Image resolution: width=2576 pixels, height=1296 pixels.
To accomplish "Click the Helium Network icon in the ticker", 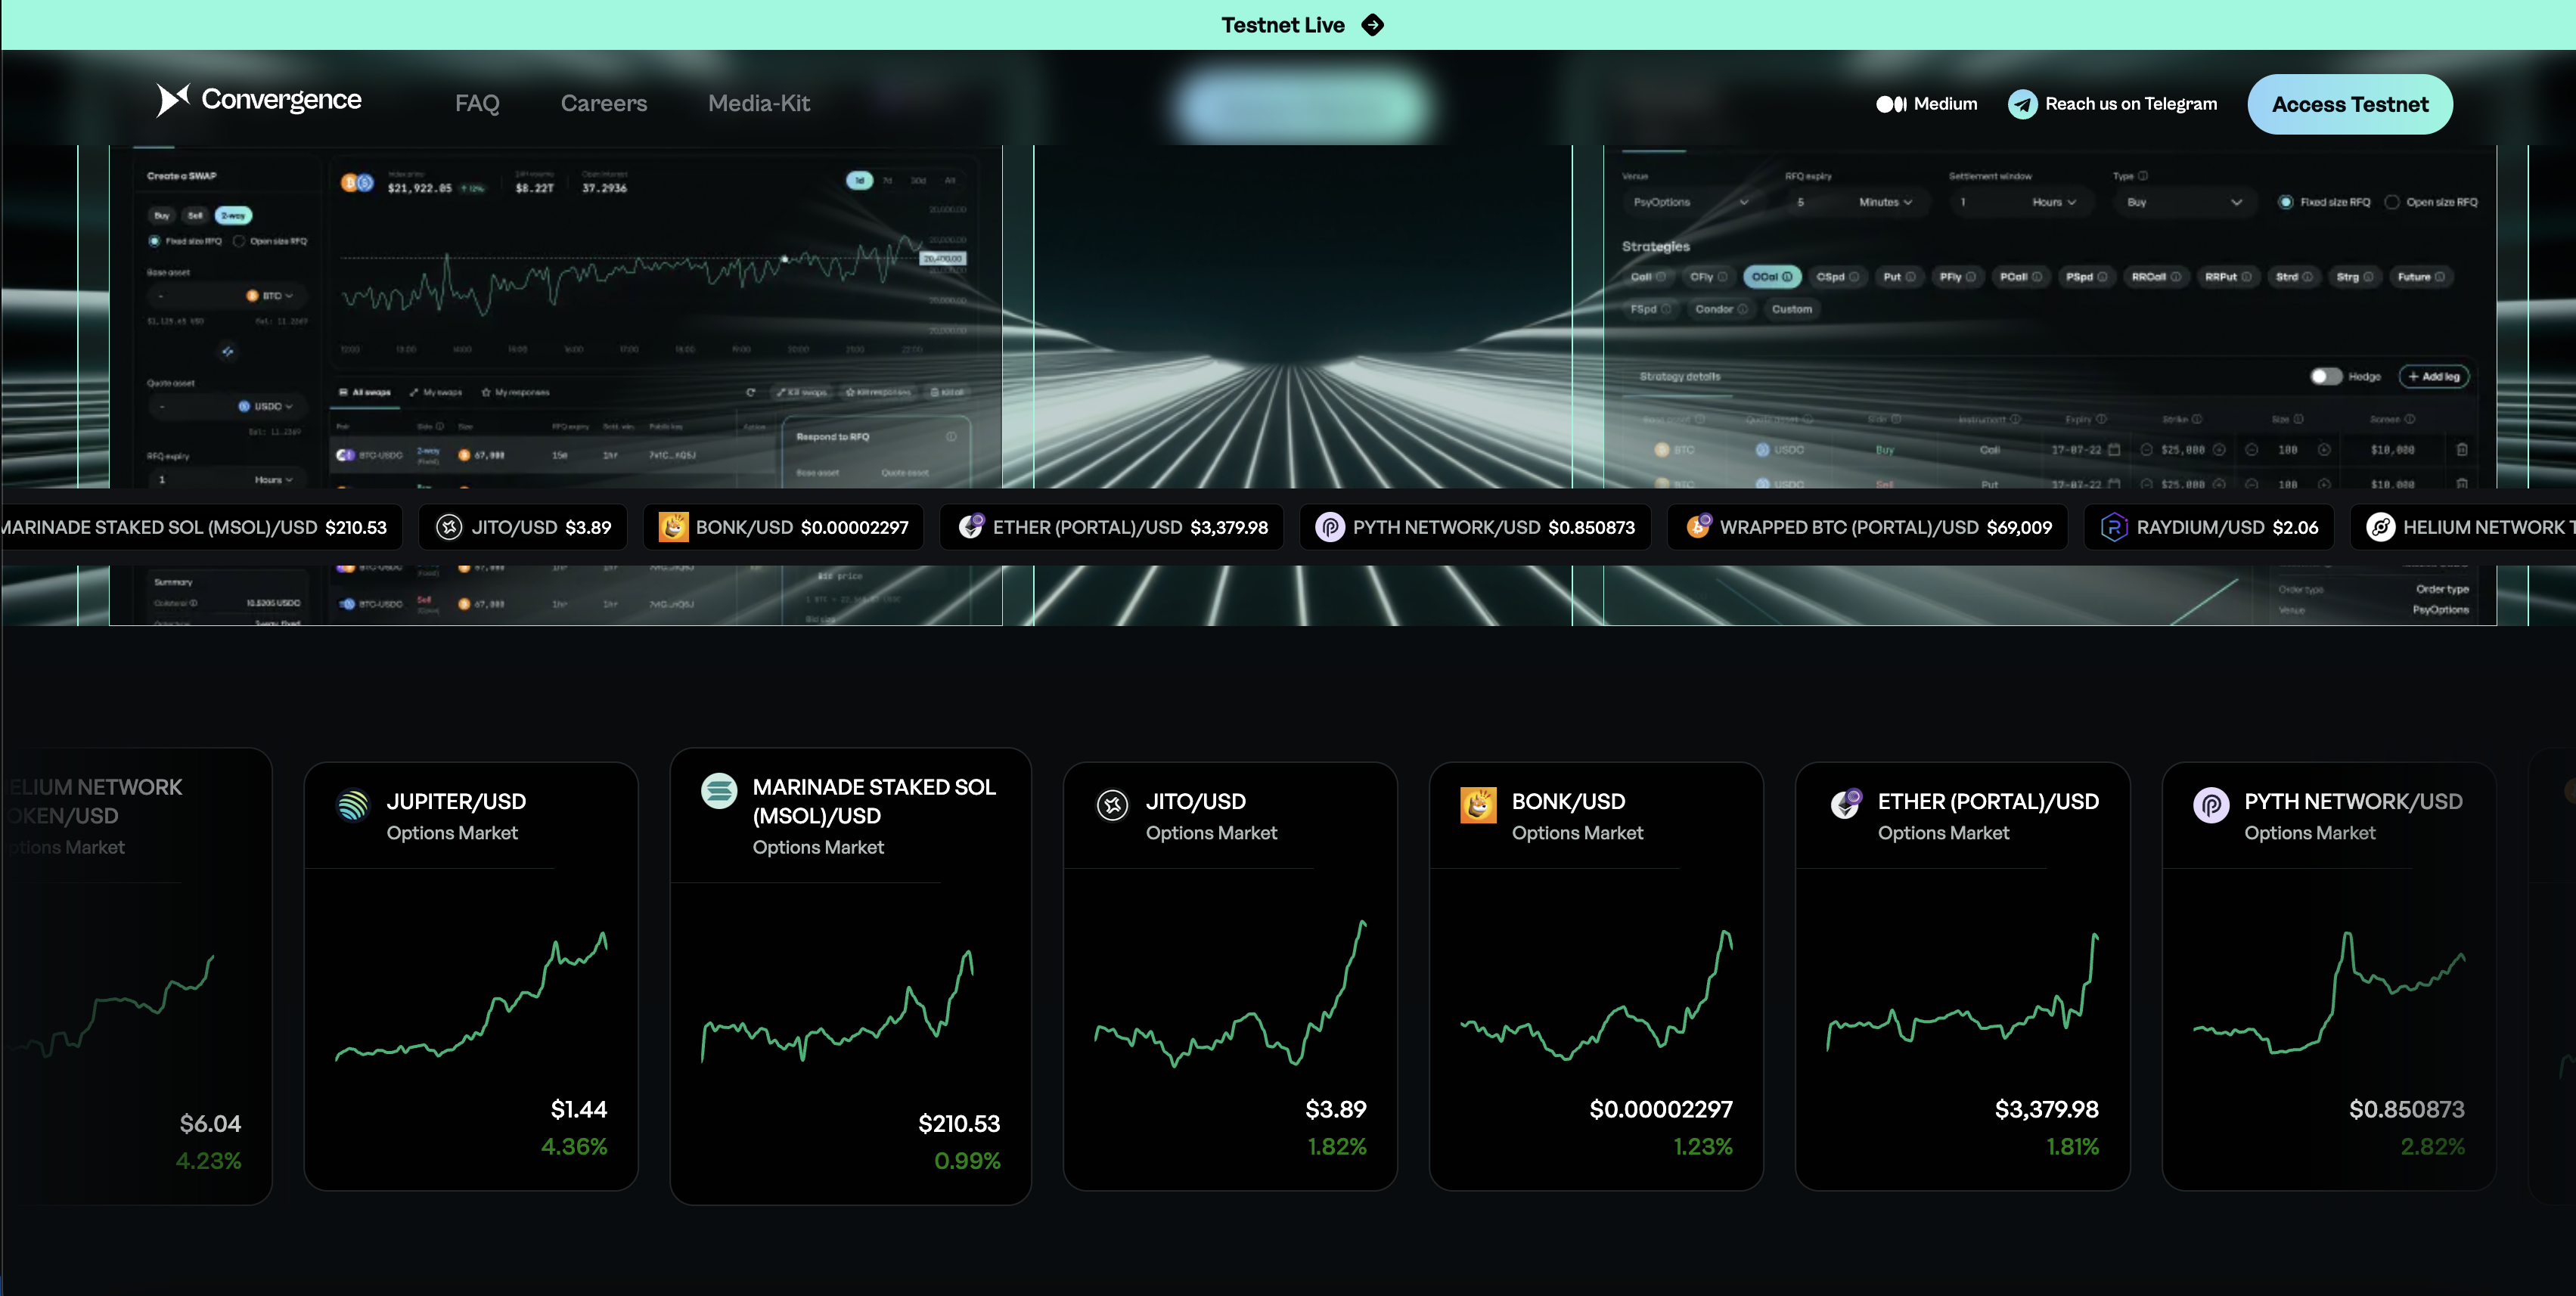I will click(2381, 527).
